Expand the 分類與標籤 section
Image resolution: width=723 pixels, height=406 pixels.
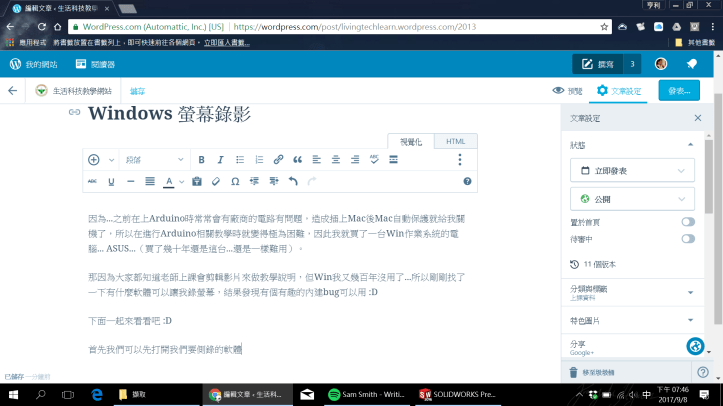[x=631, y=293]
